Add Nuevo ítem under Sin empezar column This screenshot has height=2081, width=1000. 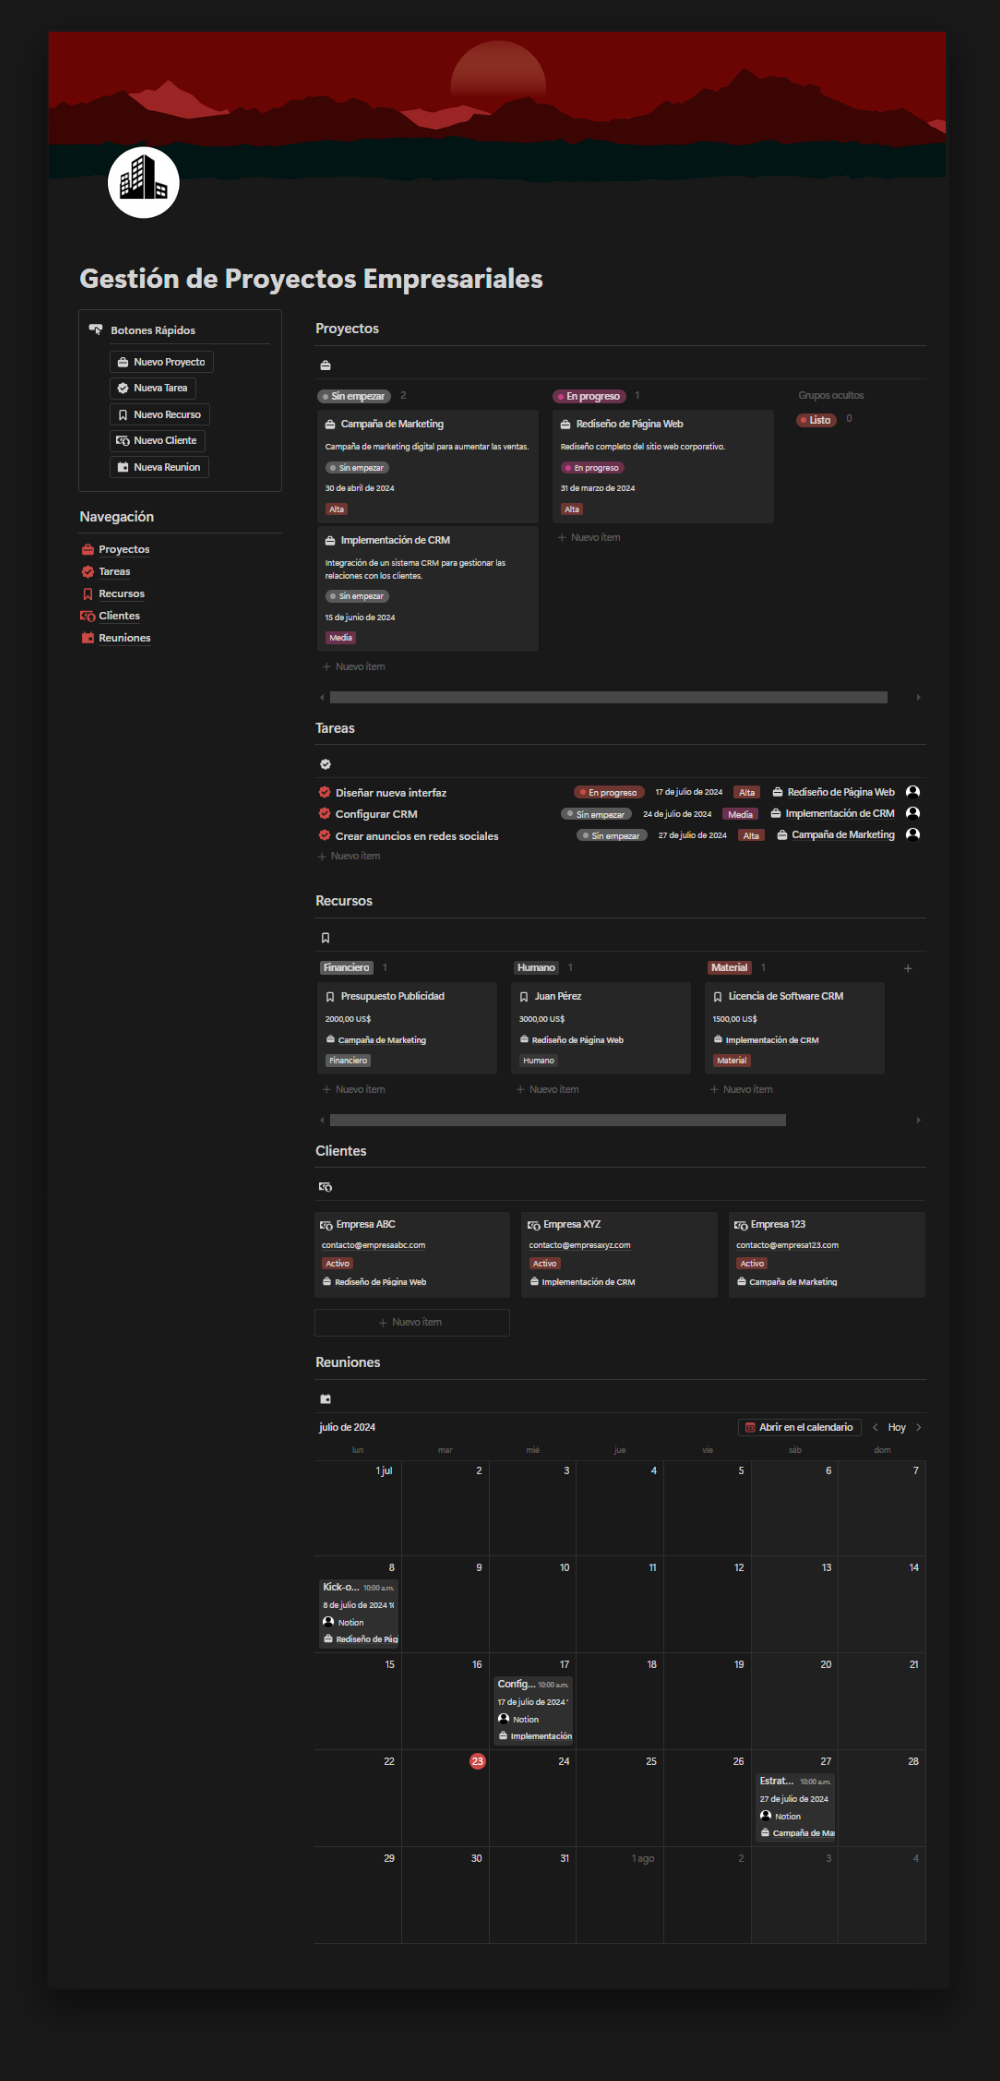[354, 666]
